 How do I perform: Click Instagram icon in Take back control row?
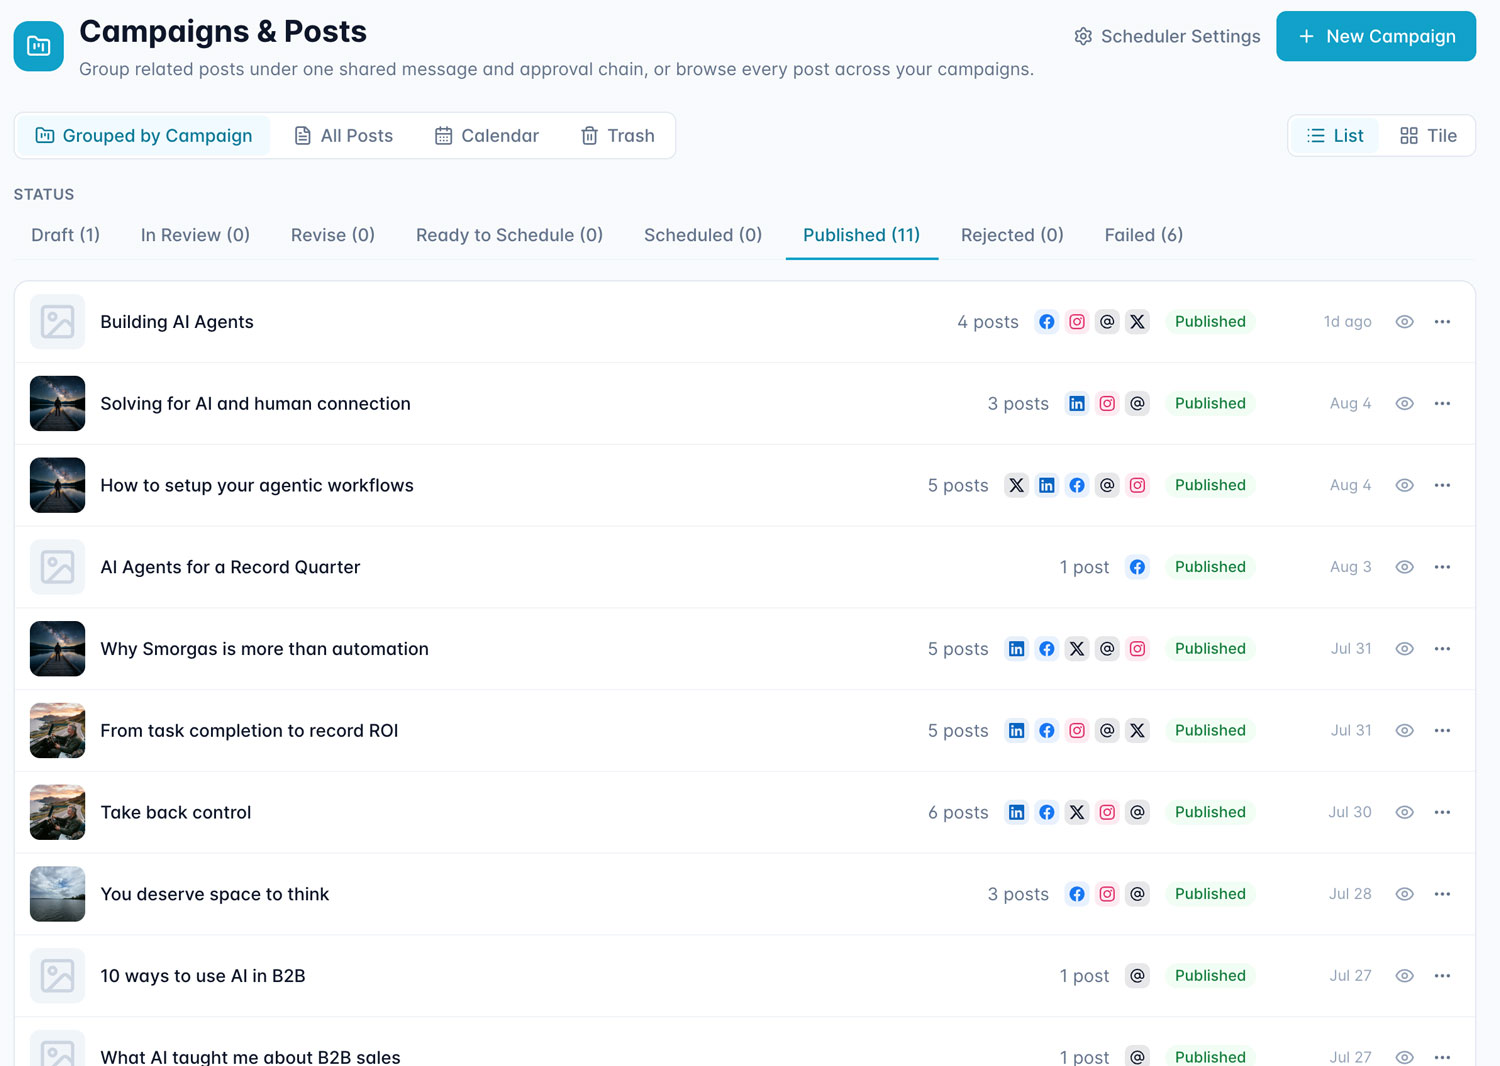(x=1107, y=812)
